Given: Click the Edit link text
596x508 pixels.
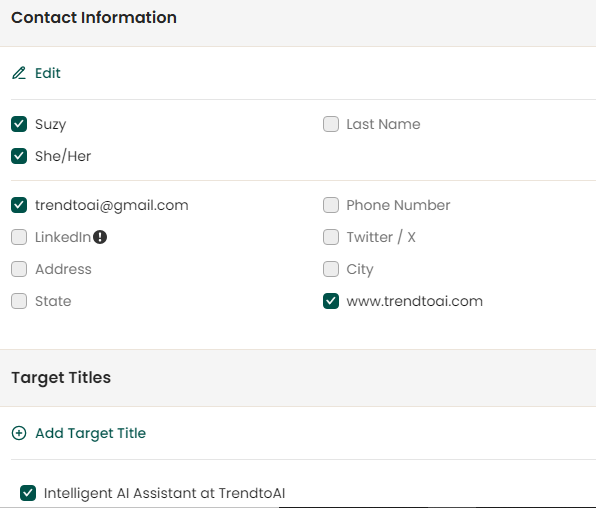Looking at the screenshot, I should click(x=48, y=73).
